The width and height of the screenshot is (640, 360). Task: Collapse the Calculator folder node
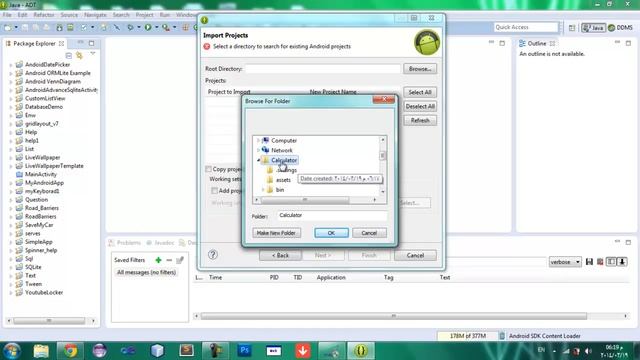(x=258, y=160)
